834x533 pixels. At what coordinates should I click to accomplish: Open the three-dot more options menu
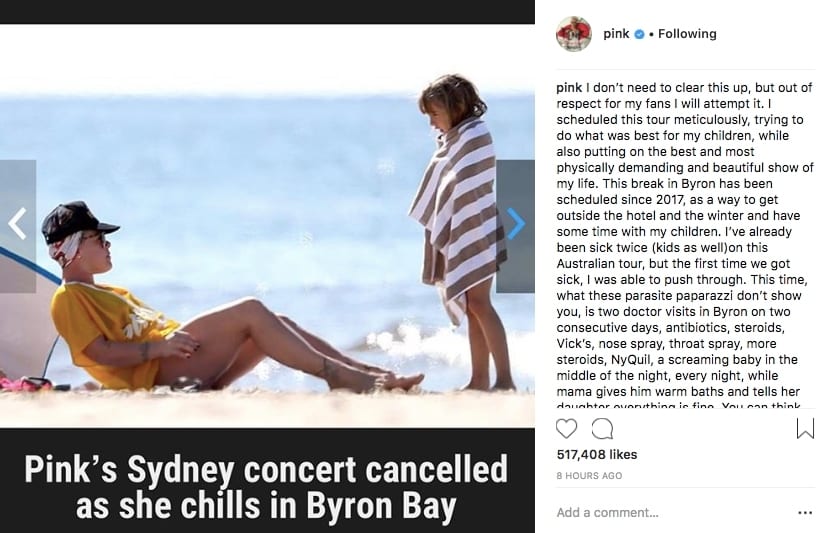click(x=805, y=513)
